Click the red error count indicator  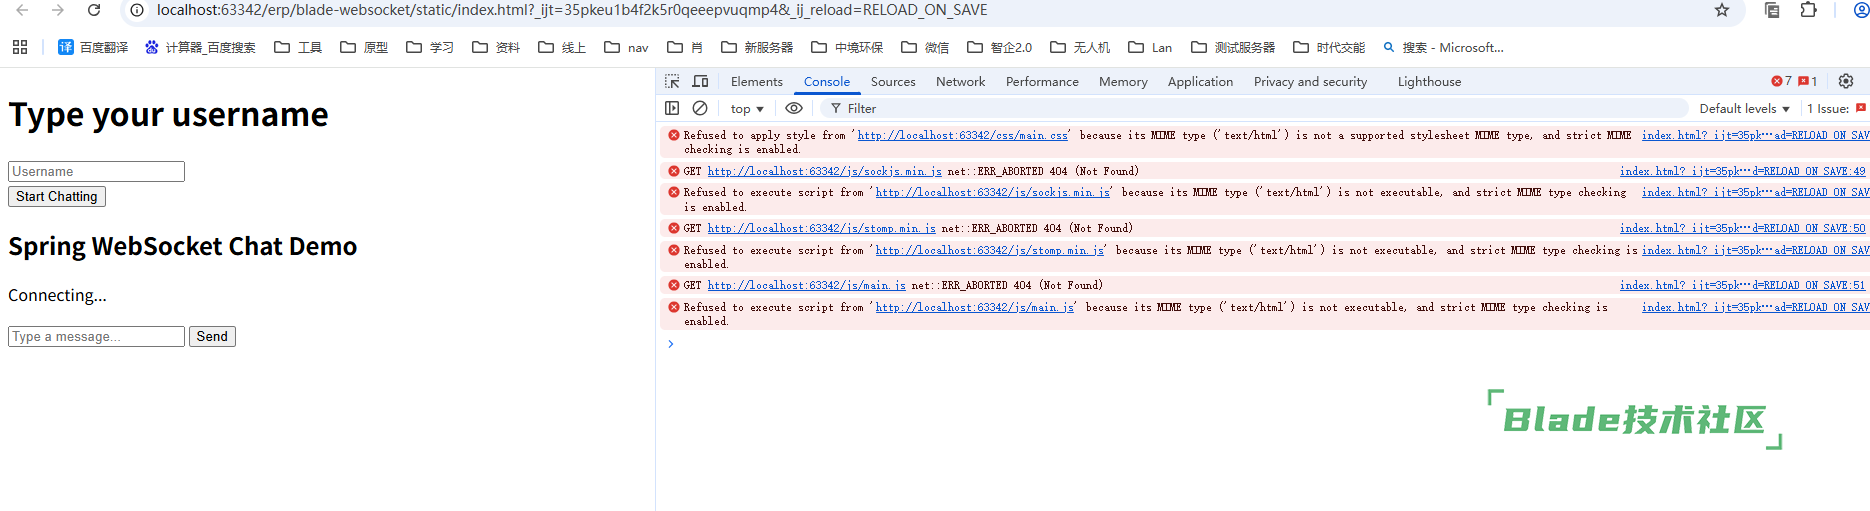1781,81
